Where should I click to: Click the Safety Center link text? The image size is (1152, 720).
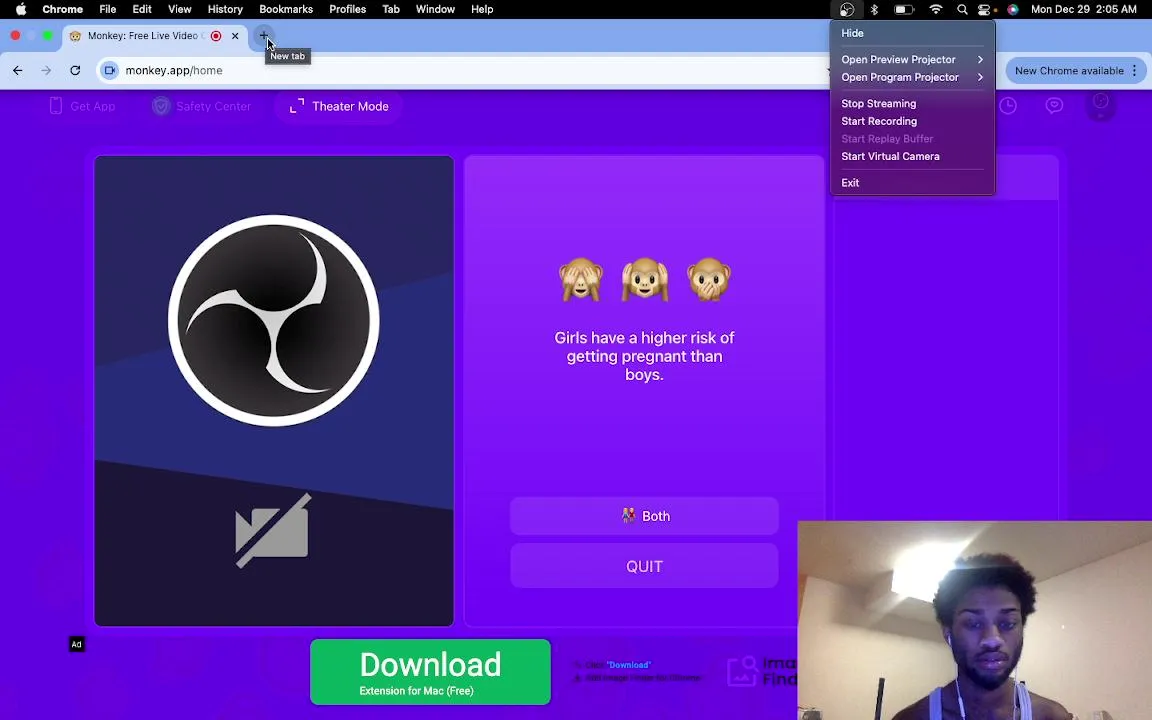point(213,107)
